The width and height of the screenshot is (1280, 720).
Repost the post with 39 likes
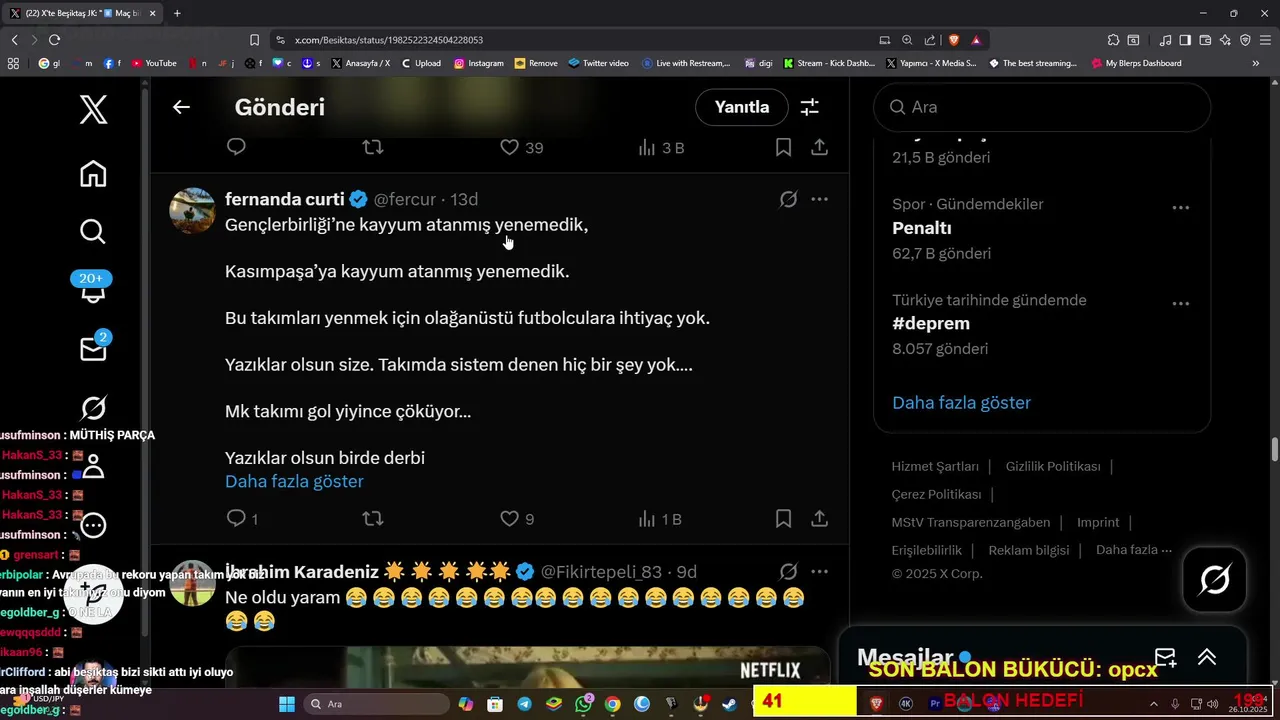pos(372,147)
